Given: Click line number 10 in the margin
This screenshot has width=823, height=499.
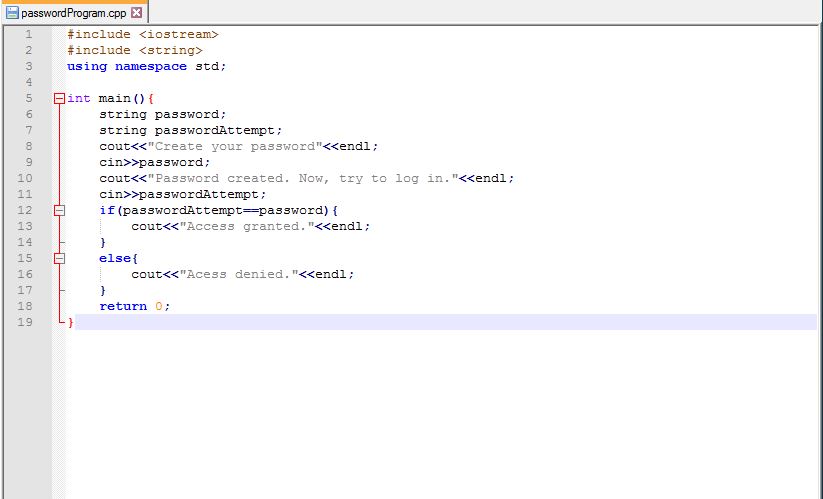Looking at the screenshot, I should click(x=25, y=178).
